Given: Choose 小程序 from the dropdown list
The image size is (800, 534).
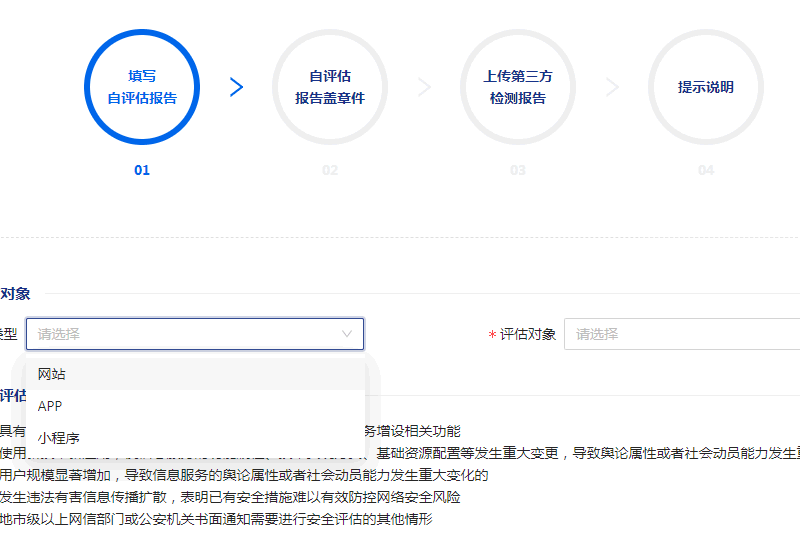Looking at the screenshot, I should coord(59,438).
